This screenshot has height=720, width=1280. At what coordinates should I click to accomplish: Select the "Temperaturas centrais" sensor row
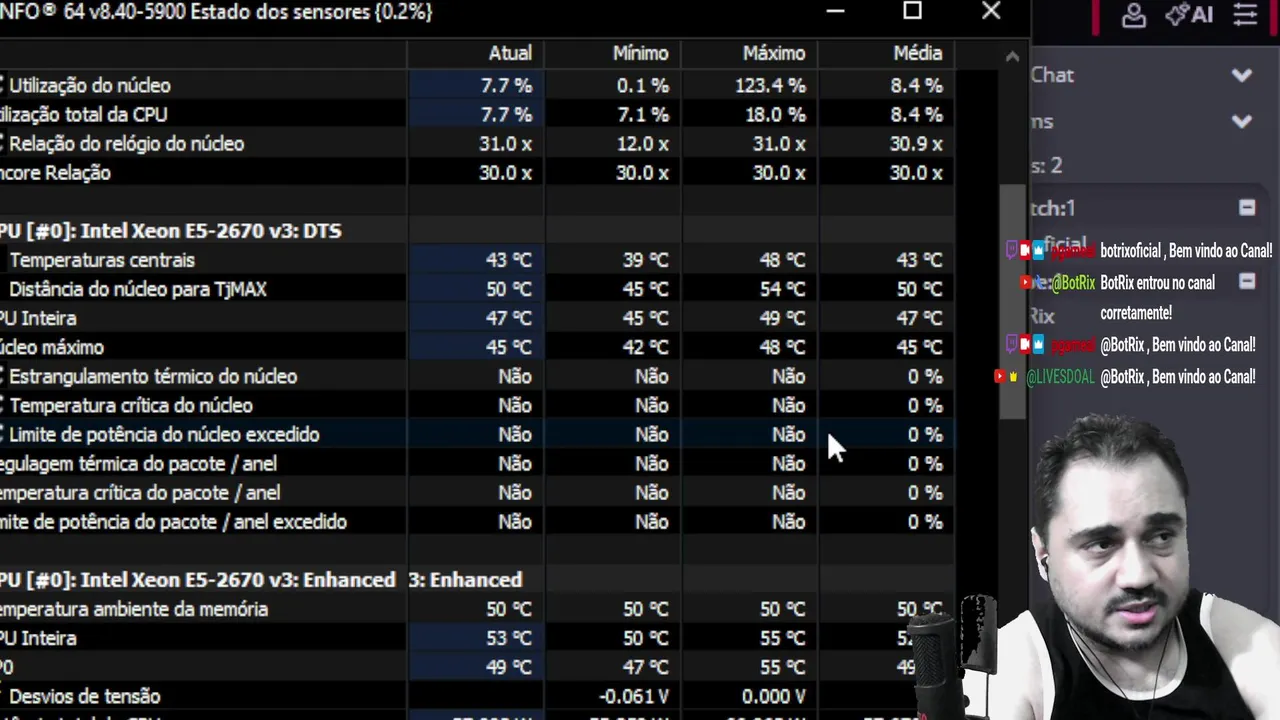point(477,260)
